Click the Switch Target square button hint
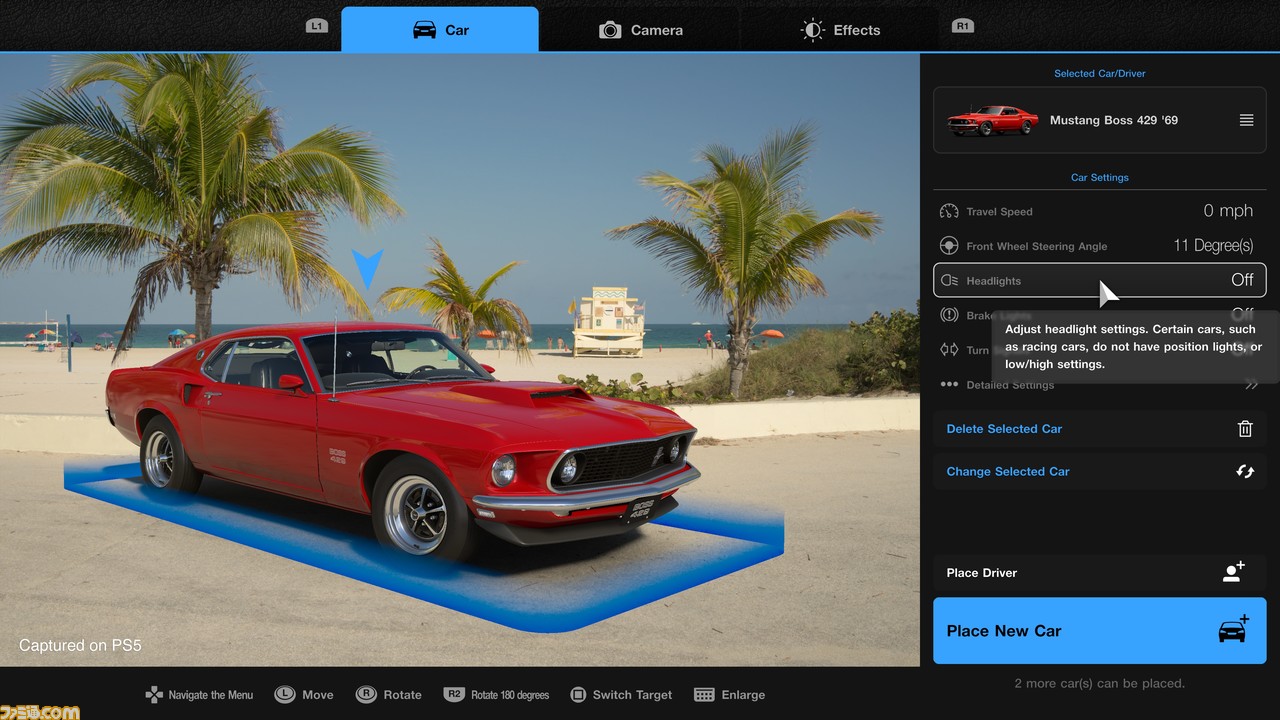 (621, 694)
